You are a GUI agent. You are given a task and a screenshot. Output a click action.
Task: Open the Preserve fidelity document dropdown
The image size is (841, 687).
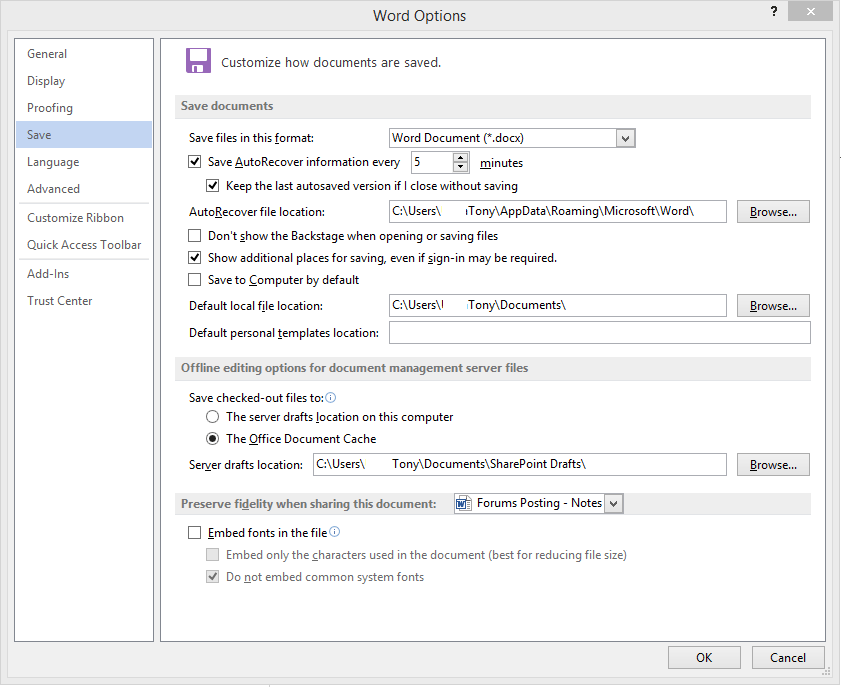click(x=611, y=503)
